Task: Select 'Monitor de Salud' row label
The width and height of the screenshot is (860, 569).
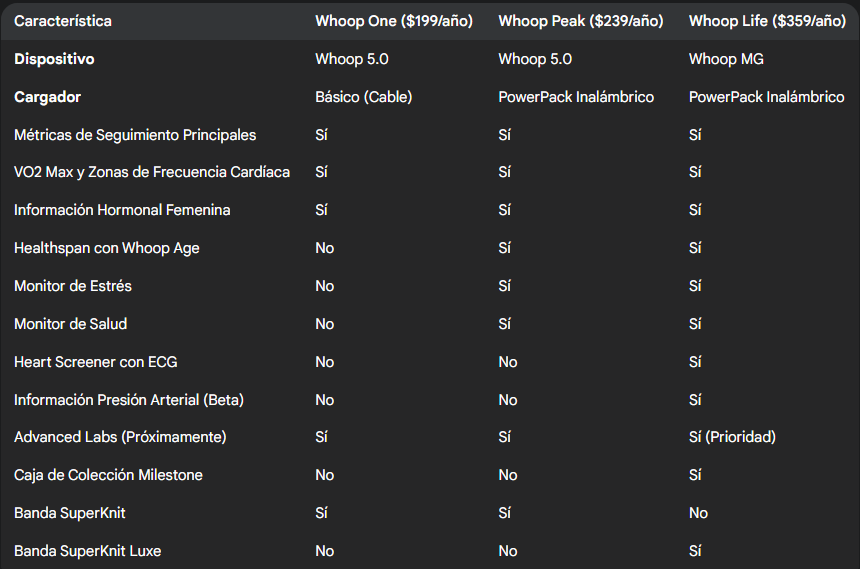Action: point(71,324)
